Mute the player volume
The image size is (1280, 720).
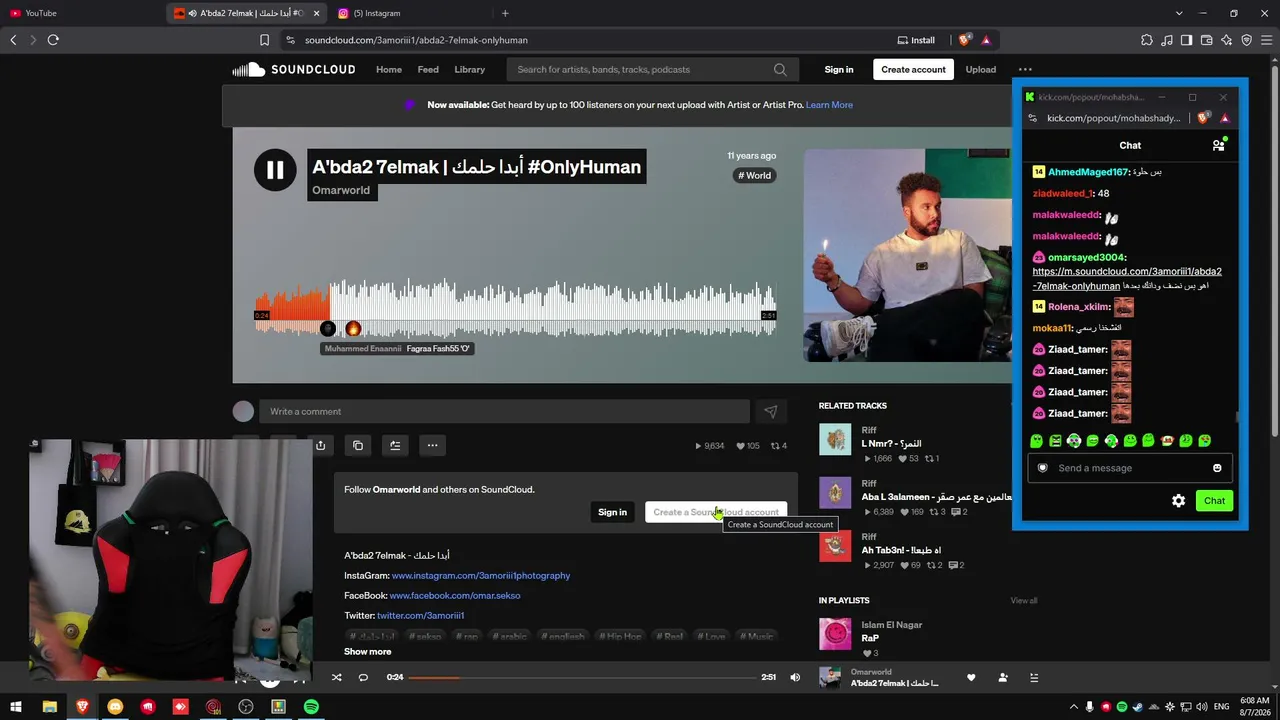(x=795, y=677)
